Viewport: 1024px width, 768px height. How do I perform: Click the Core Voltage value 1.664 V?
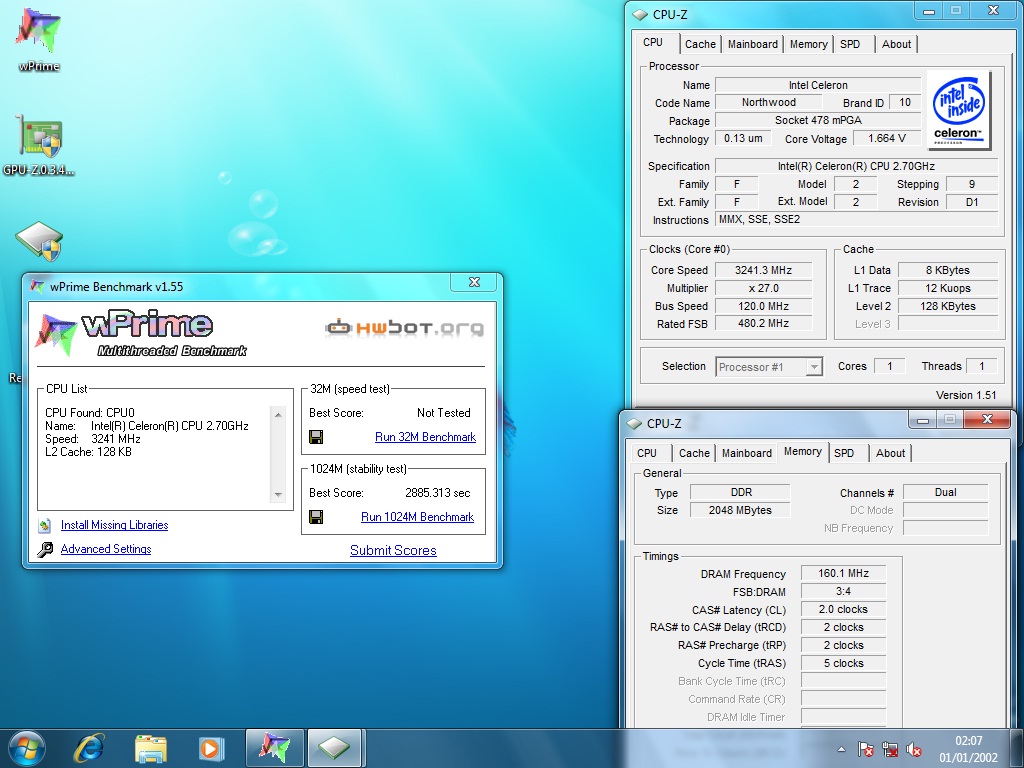886,138
